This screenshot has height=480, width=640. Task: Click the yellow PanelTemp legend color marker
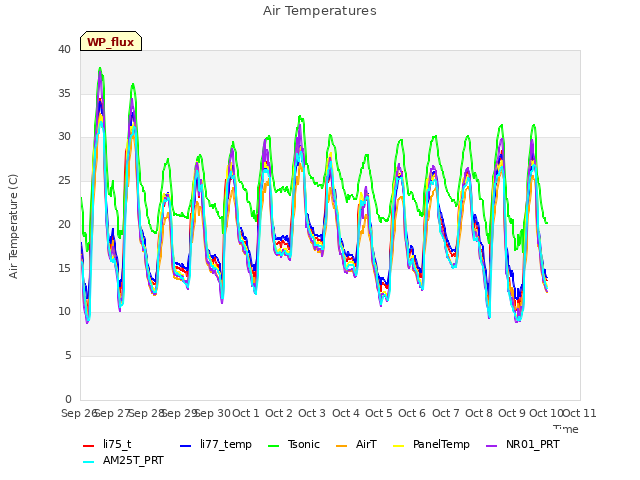pyautogui.click(x=398, y=445)
